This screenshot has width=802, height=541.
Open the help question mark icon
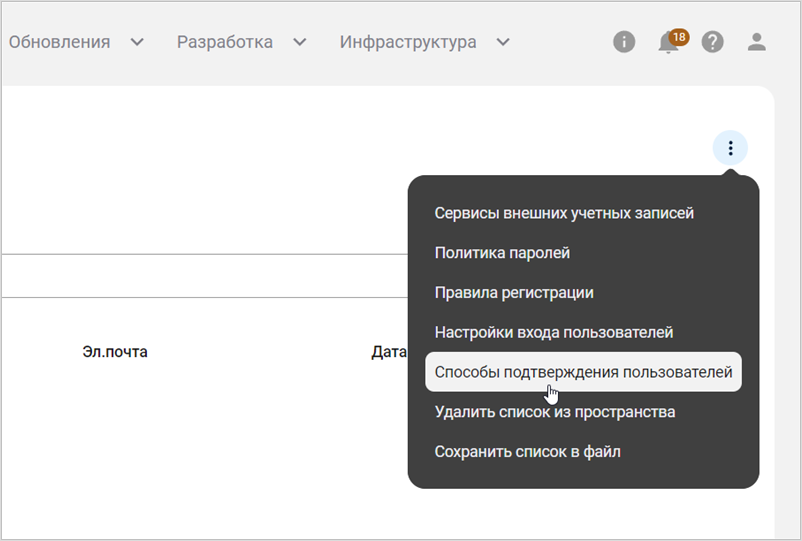(x=712, y=42)
